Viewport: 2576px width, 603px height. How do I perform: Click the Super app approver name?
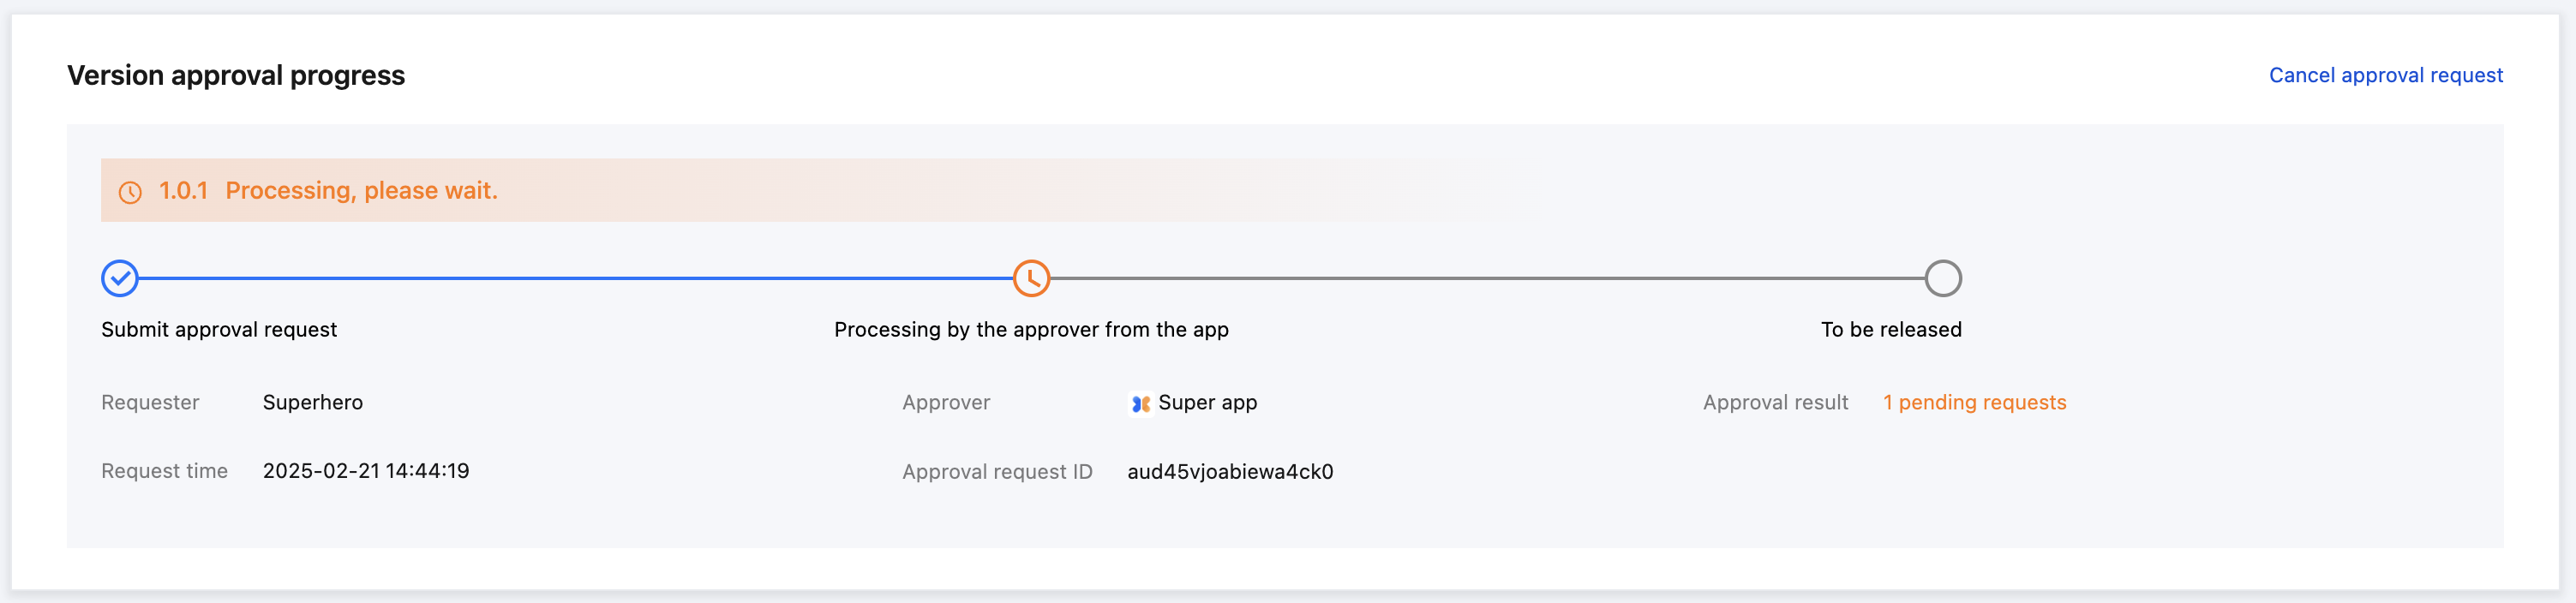click(x=1207, y=402)
